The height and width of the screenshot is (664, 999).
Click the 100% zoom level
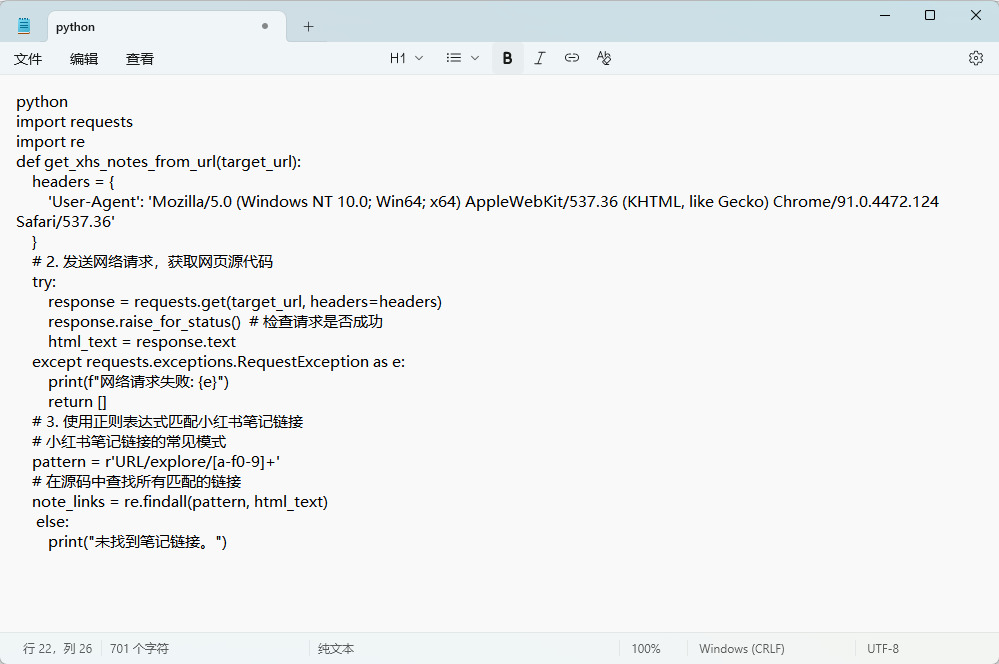click(x=645, y=649)
